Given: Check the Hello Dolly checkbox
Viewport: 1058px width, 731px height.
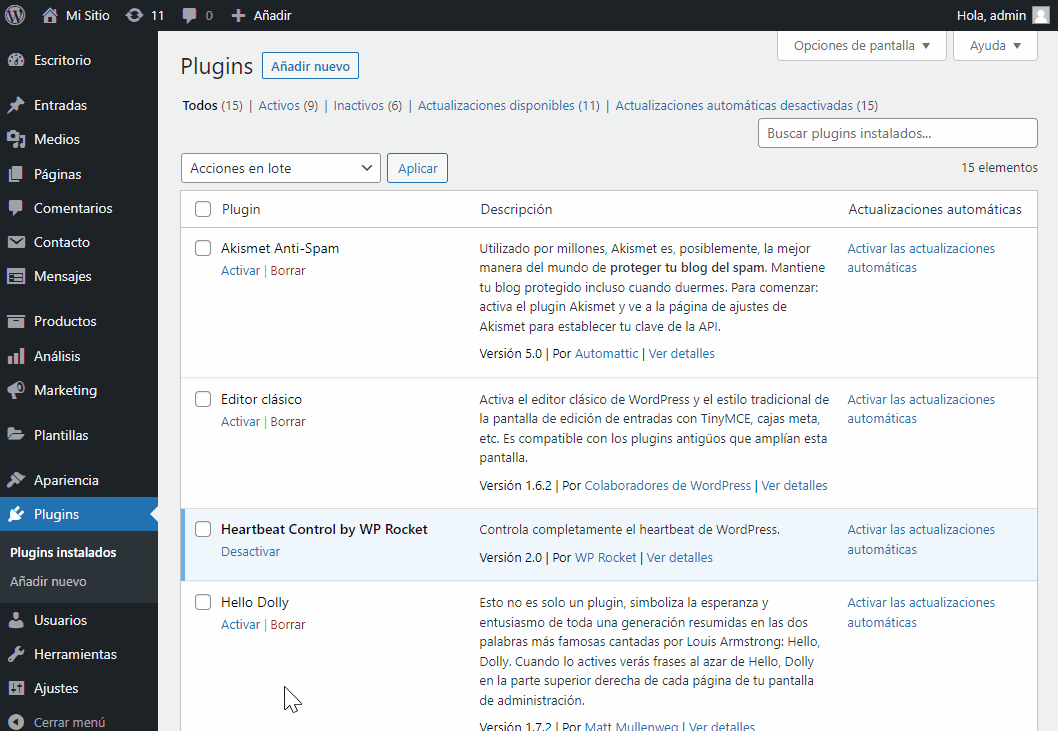Looking at the screenshot, I should coord(203,602).
